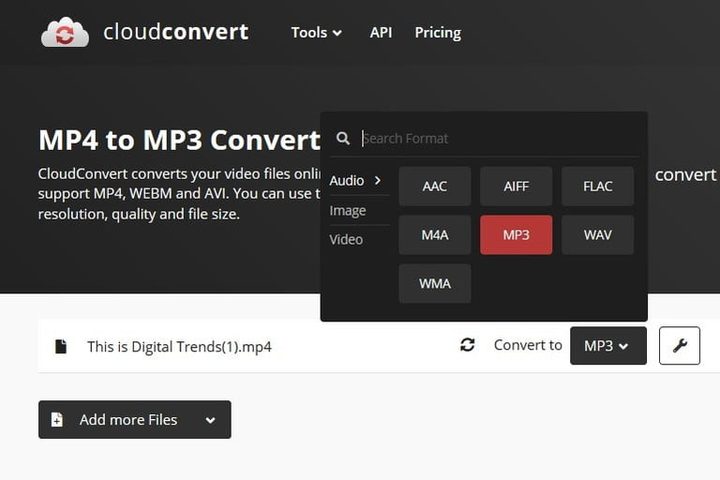Choose WAV as output format
Screen dimensions: 720x480
[597, 235]
